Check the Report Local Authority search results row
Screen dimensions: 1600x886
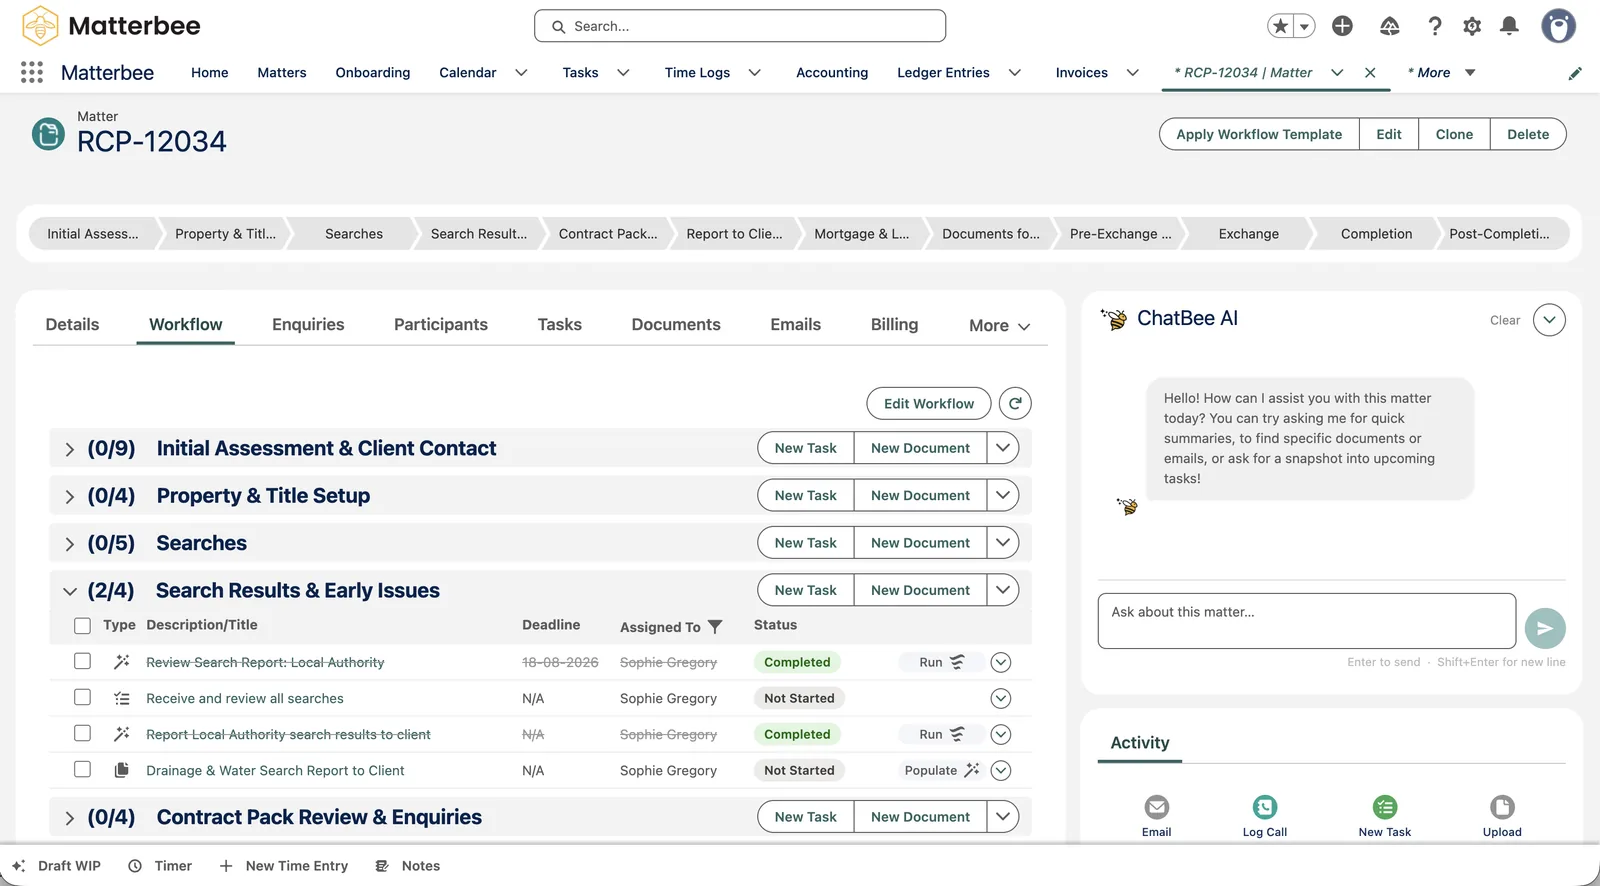(82, 733)
